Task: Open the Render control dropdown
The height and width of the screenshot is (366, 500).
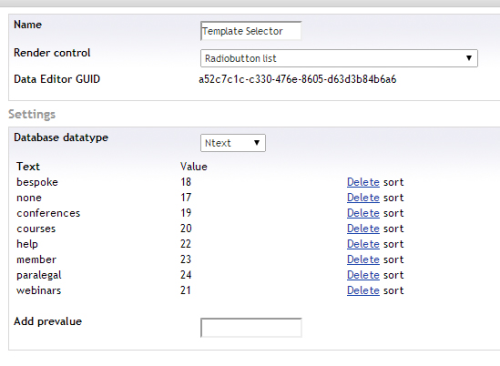Action: pos(339,58)
